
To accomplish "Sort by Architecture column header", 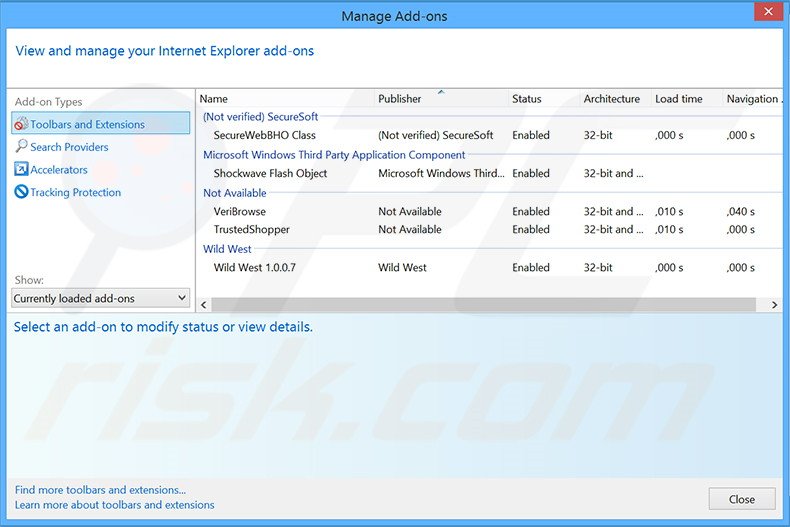I will tap(616, 99).
